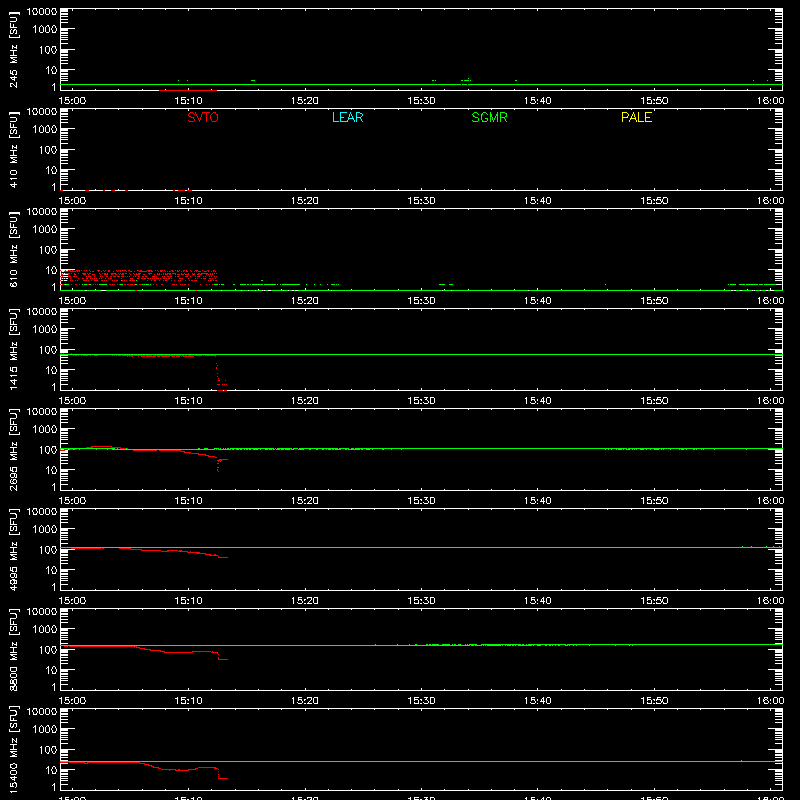Click the 15:30 time label under 410 MHz plot
800x800 pixels.
coord(421,201)
